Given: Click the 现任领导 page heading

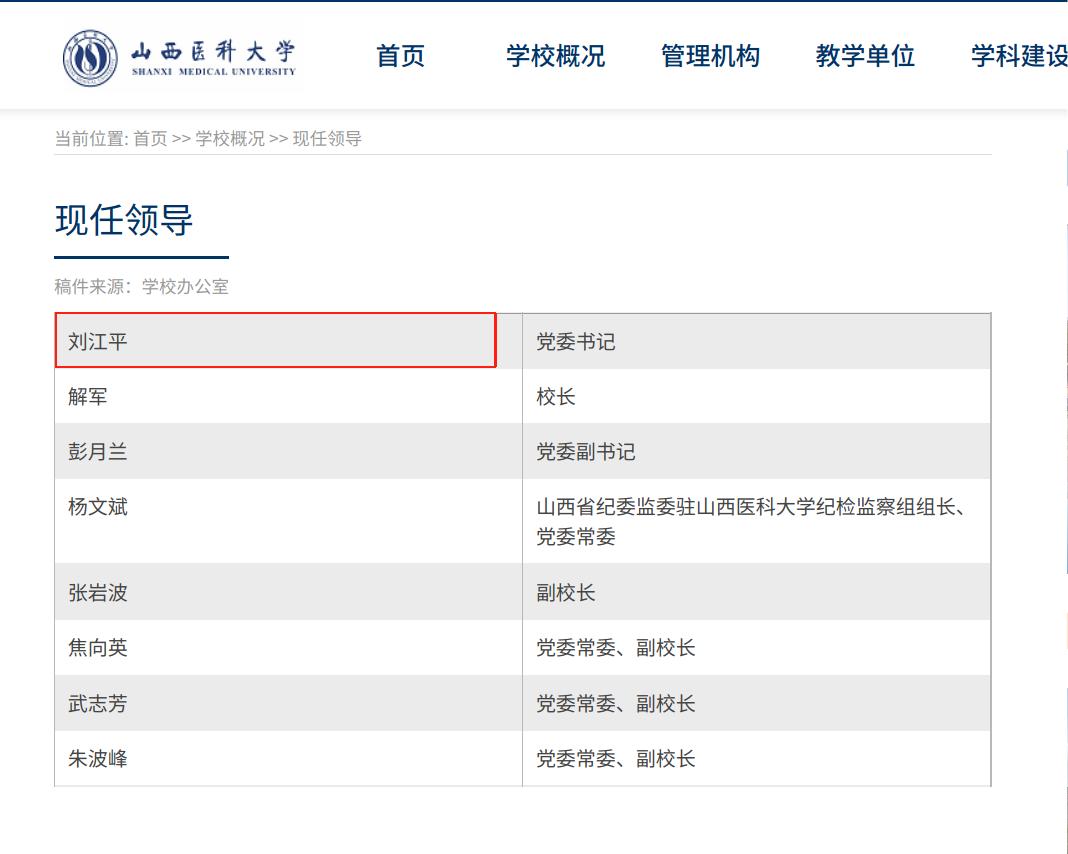Looking at the screenshot, I should pyautogui.click(x=124, y=220).
